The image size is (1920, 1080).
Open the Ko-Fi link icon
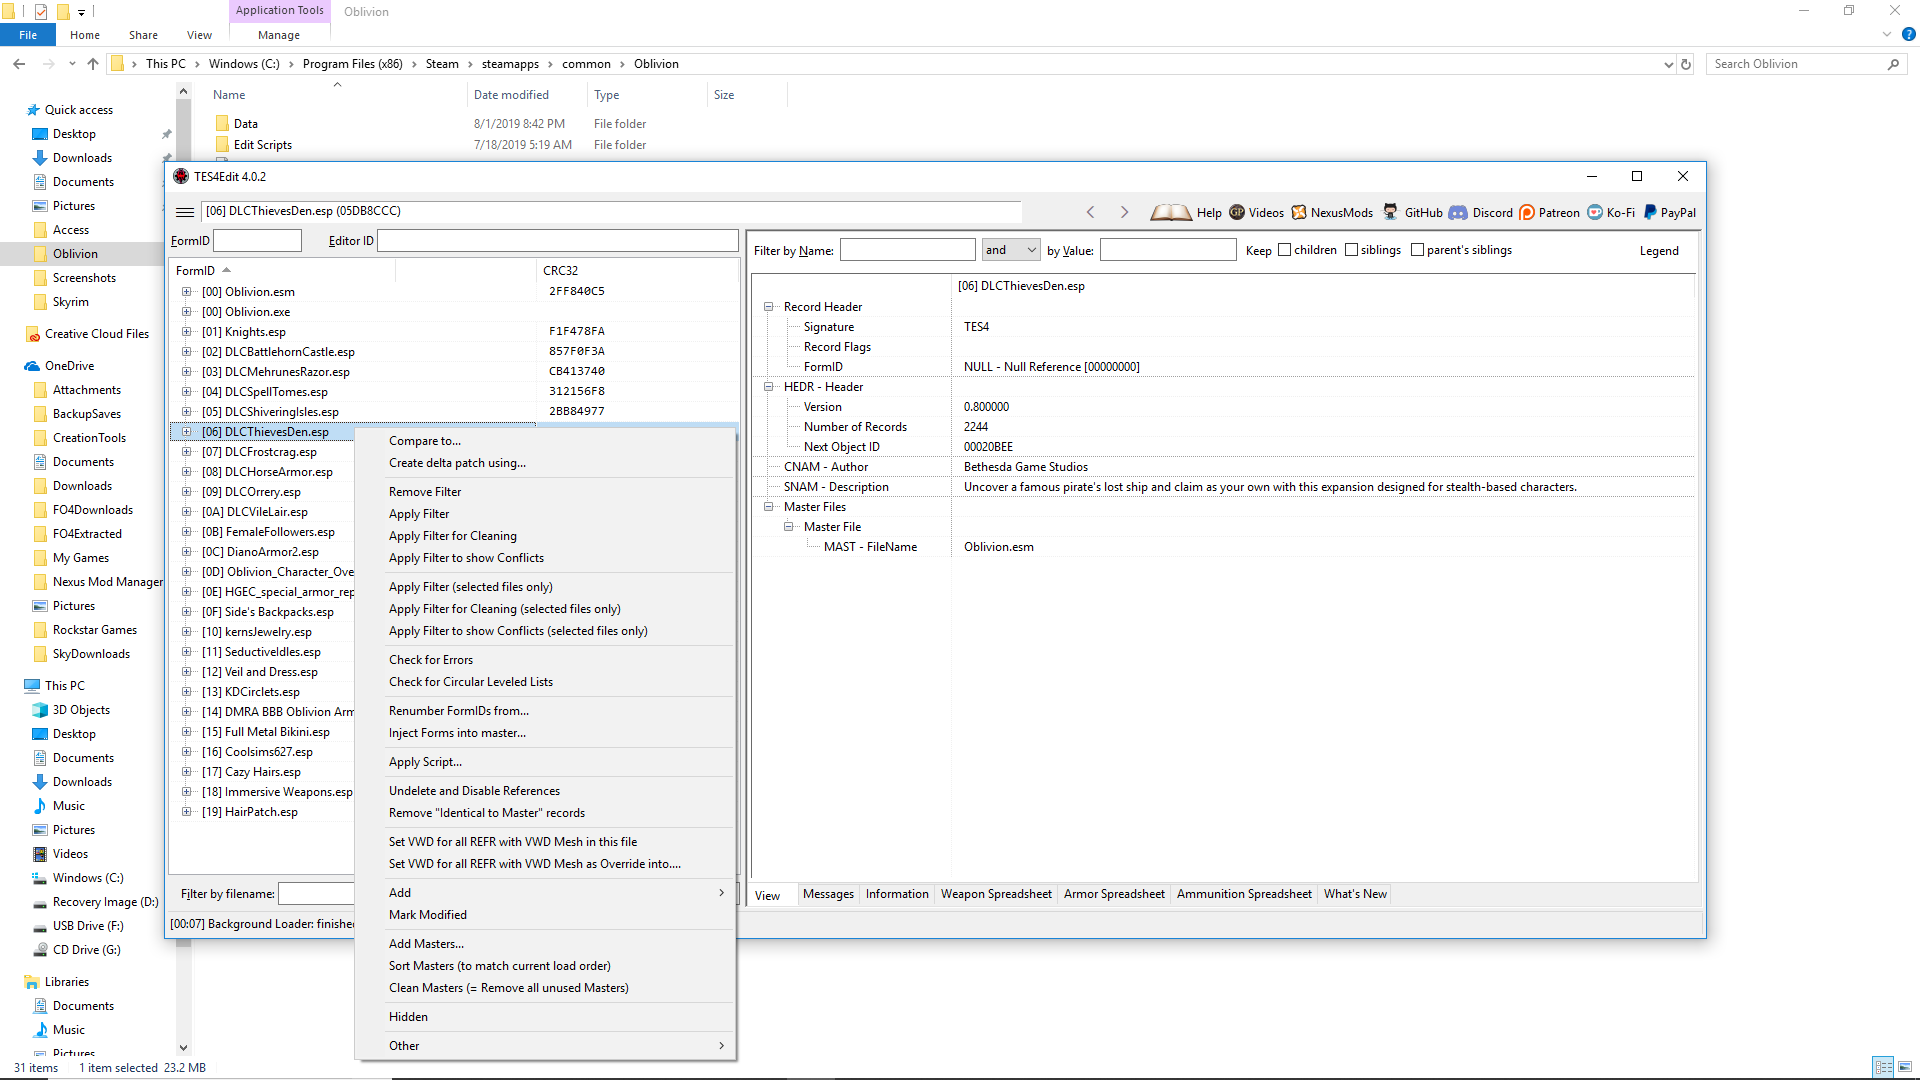click(1595, 212)
